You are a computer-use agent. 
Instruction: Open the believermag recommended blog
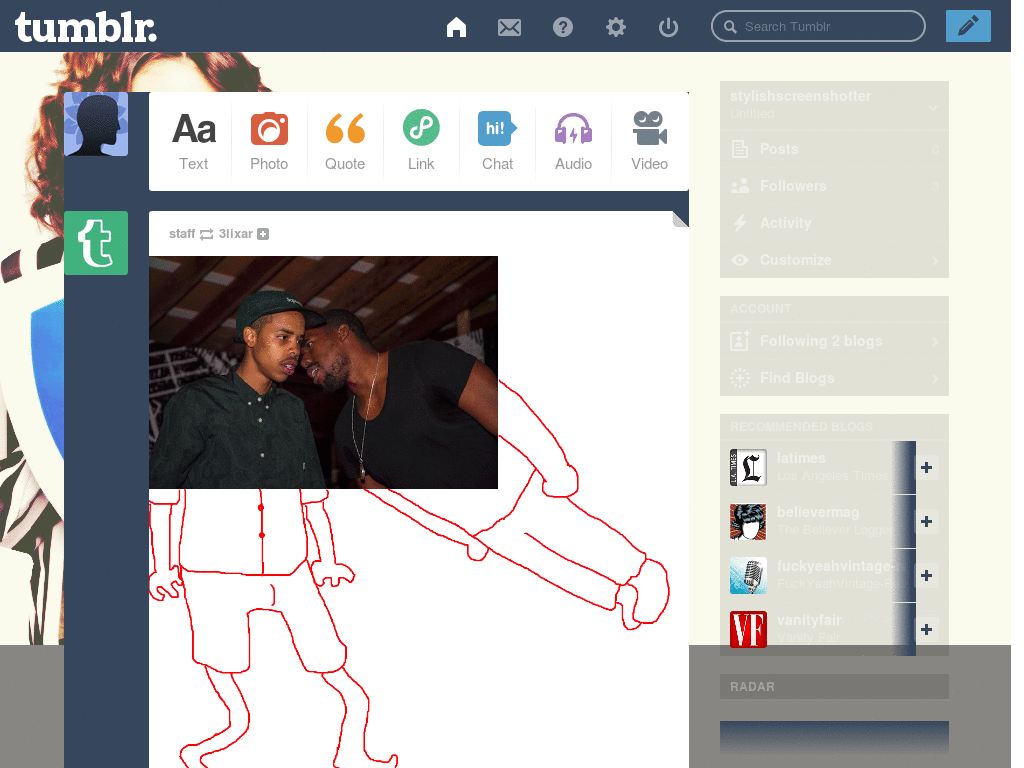point(818,512)
